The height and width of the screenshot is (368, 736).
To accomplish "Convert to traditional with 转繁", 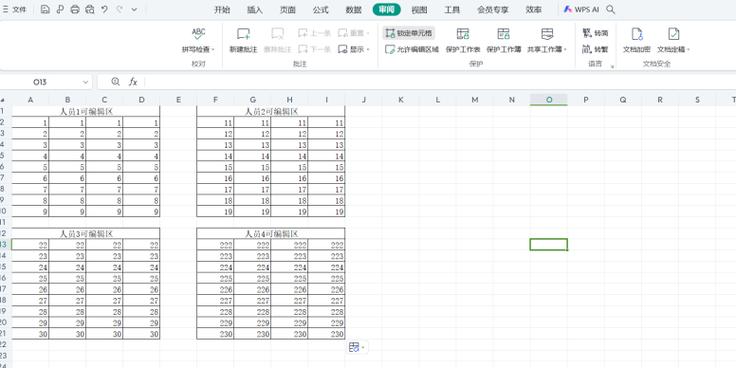I will click(595, 49).
